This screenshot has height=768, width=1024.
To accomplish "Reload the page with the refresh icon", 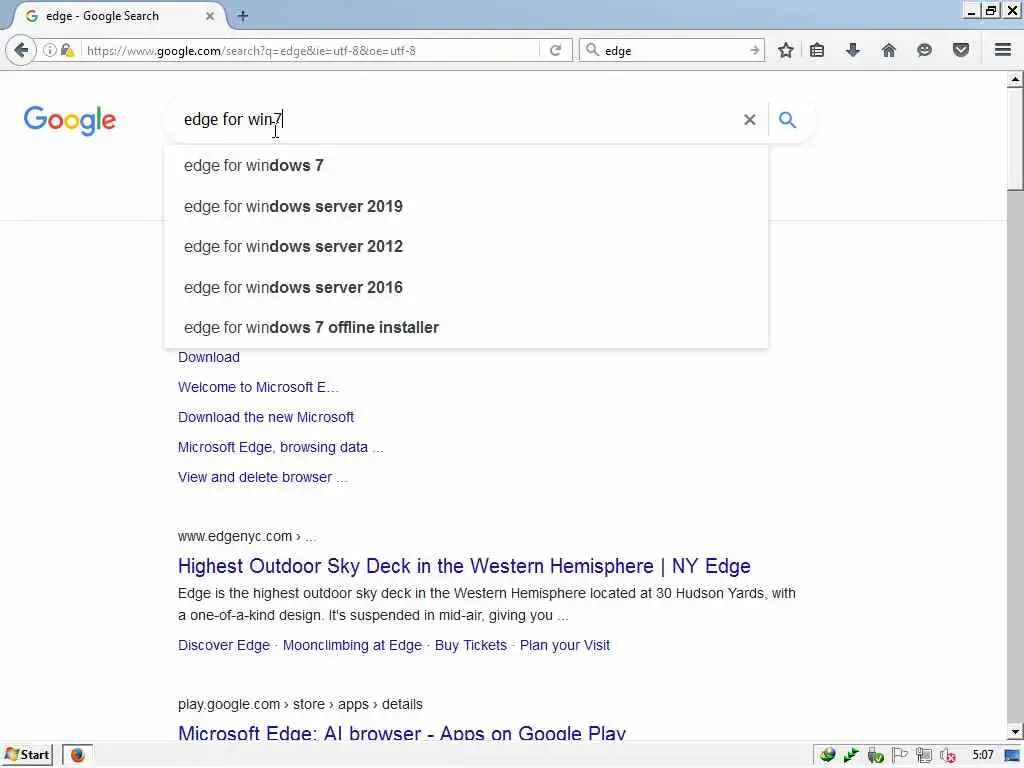I will click(x=555, y=50).
